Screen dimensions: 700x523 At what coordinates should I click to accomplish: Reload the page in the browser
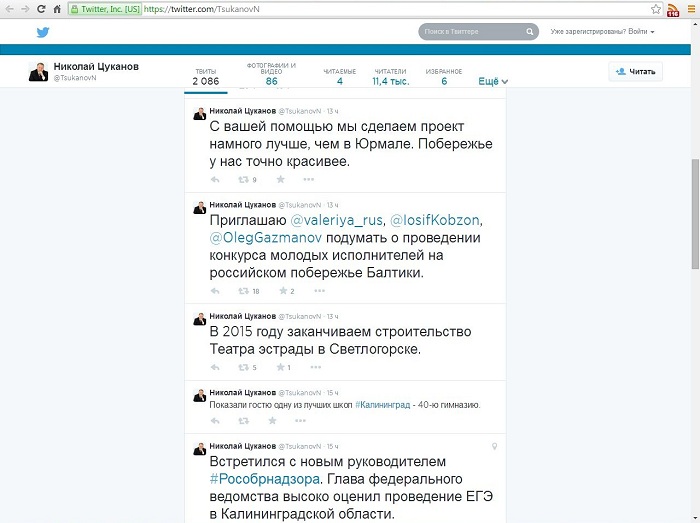[x=41, y=9]
